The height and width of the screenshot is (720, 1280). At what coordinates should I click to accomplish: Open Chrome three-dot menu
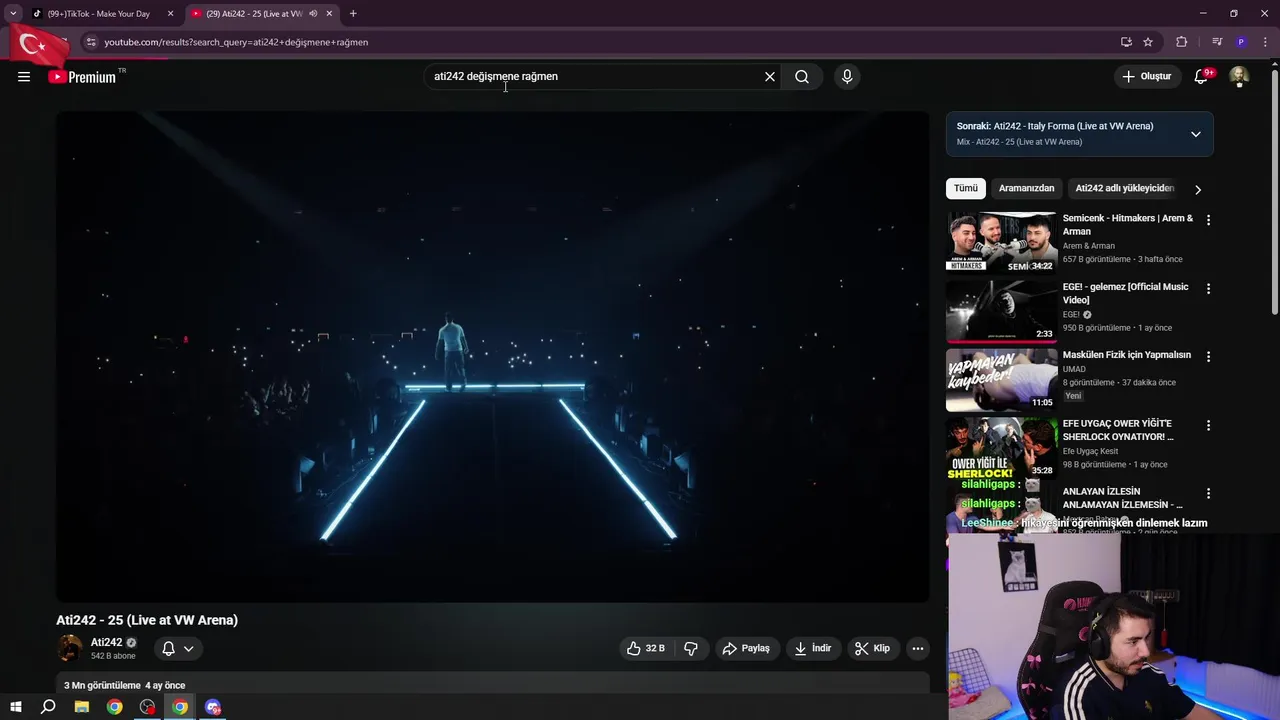pyautogui.click(x=1265, y=42)
